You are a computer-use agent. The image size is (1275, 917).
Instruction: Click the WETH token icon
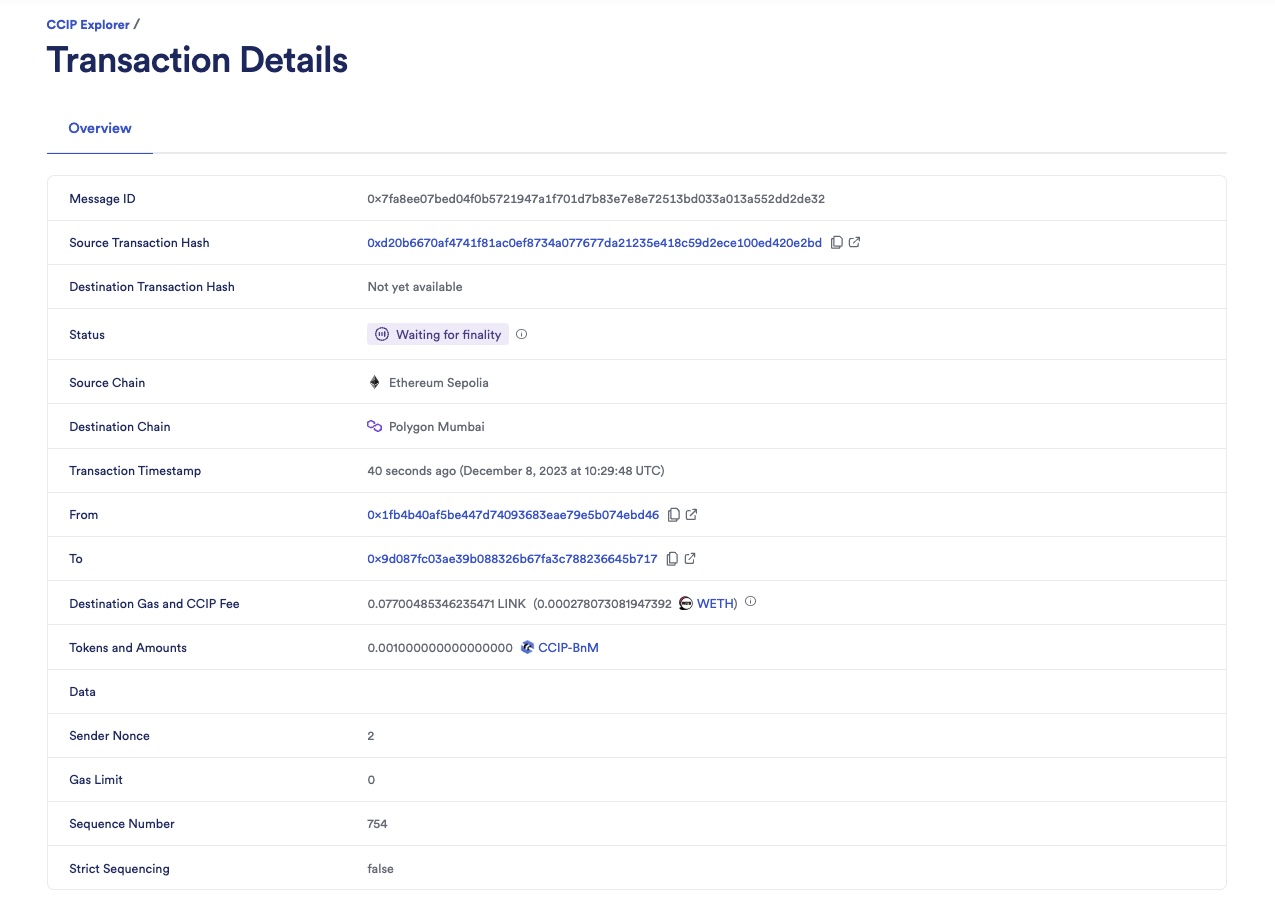pos(686,603)
